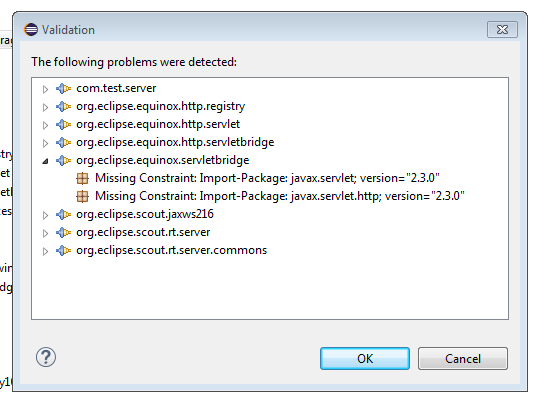The image size is (537, 403).
Task: Open the help question mark icon
Action: coord(46,357)
